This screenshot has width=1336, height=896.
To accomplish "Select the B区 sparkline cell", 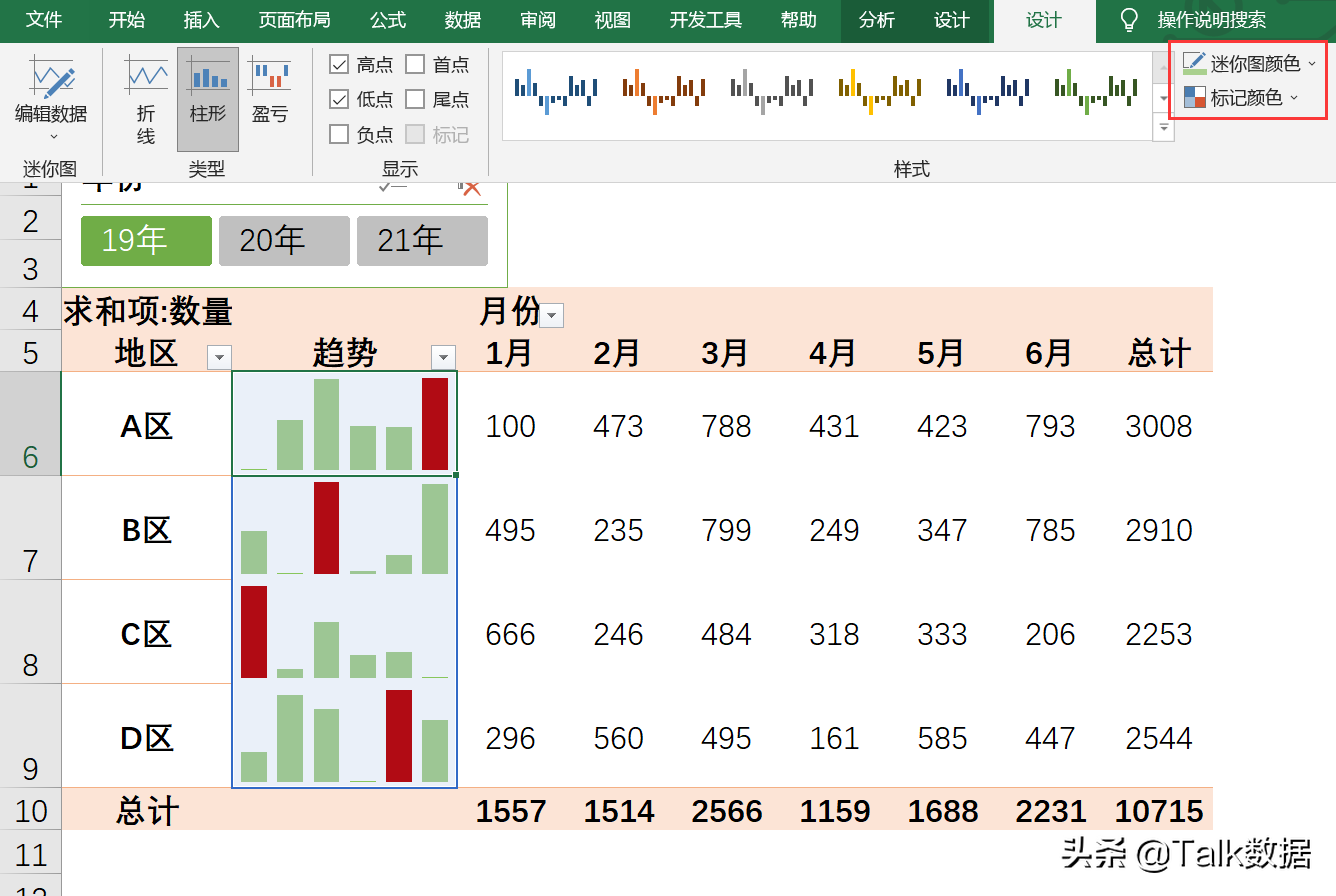I will (x=345, y=528).
